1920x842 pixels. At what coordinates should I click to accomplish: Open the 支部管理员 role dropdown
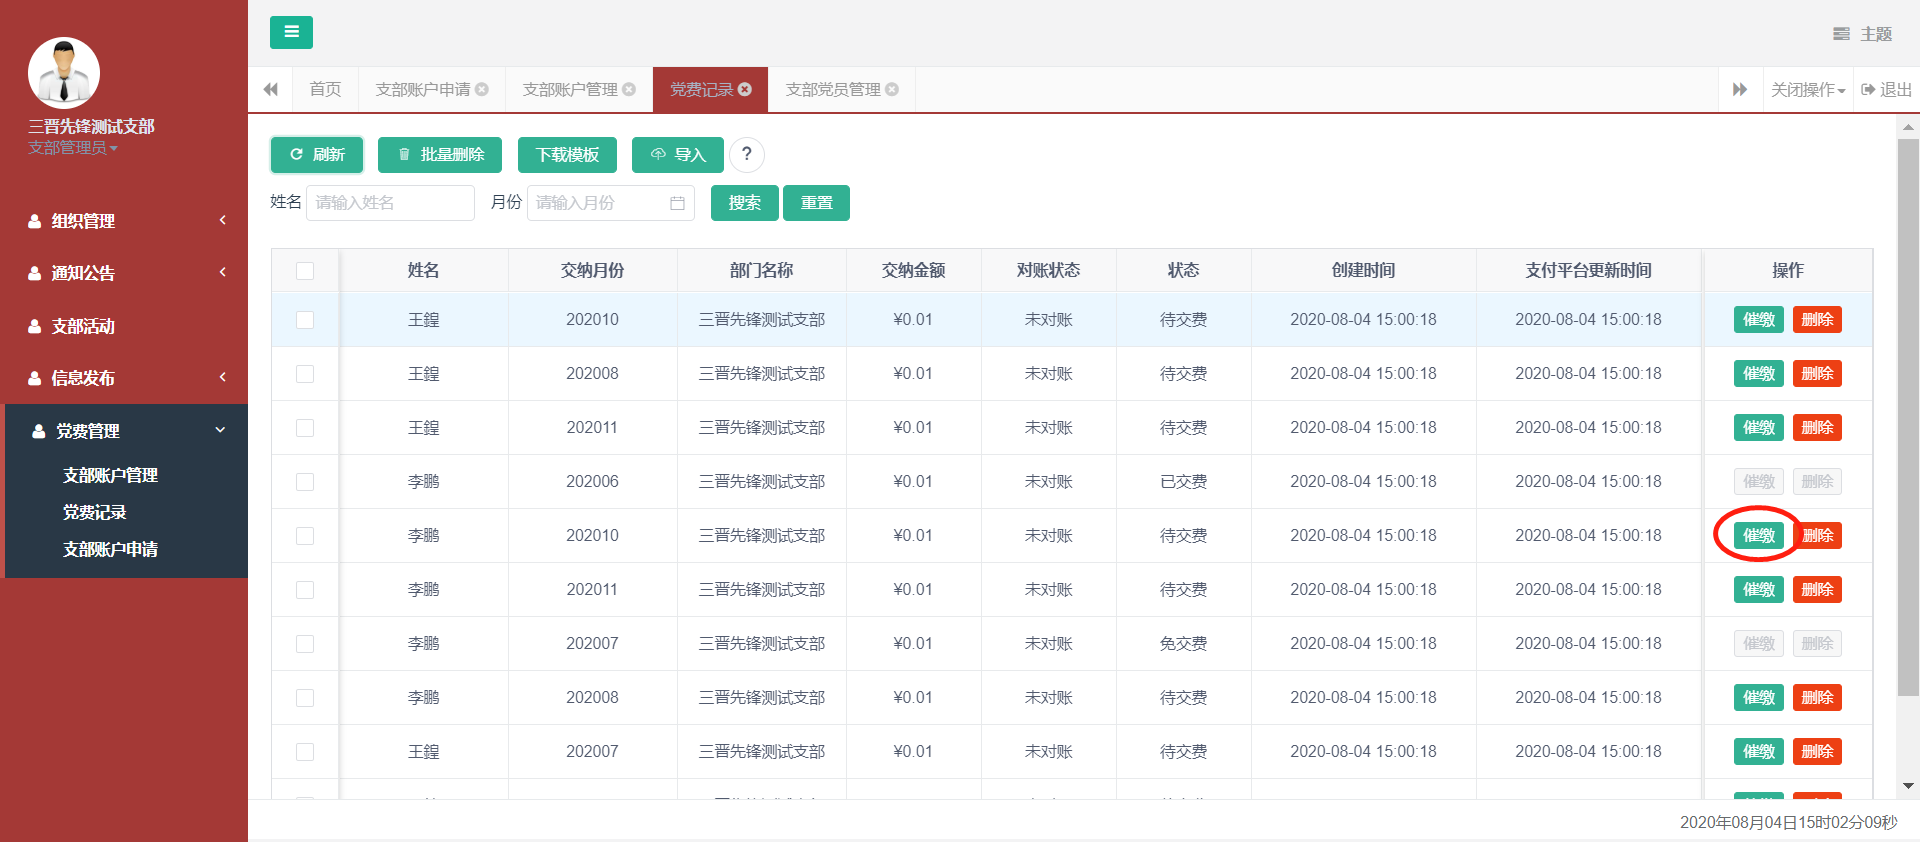click(73, 148)
